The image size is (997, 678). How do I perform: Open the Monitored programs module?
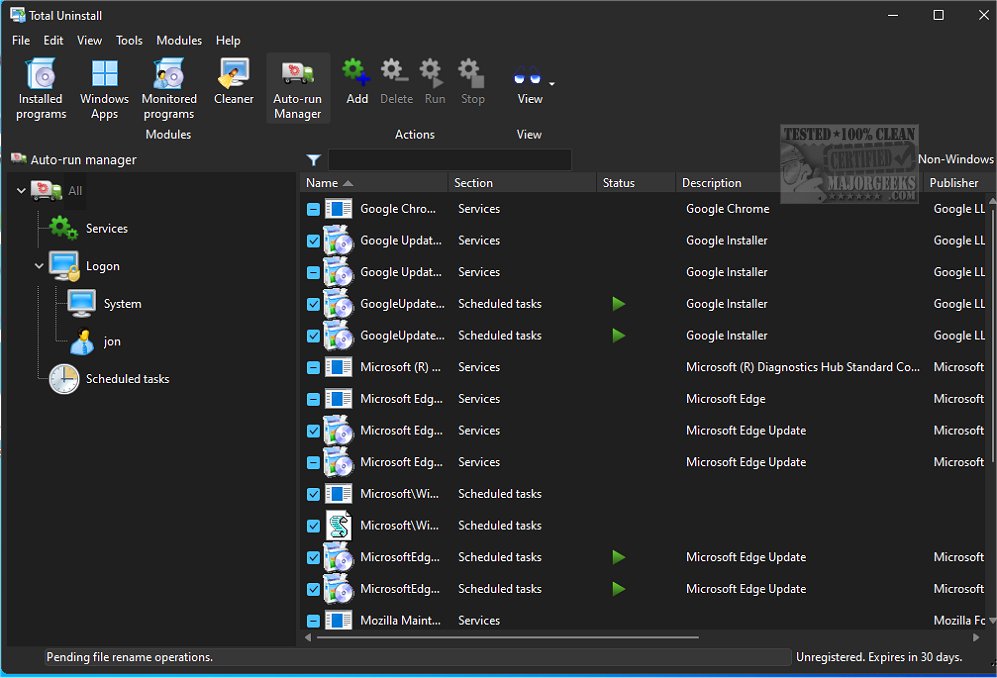(x=169, y=88)
